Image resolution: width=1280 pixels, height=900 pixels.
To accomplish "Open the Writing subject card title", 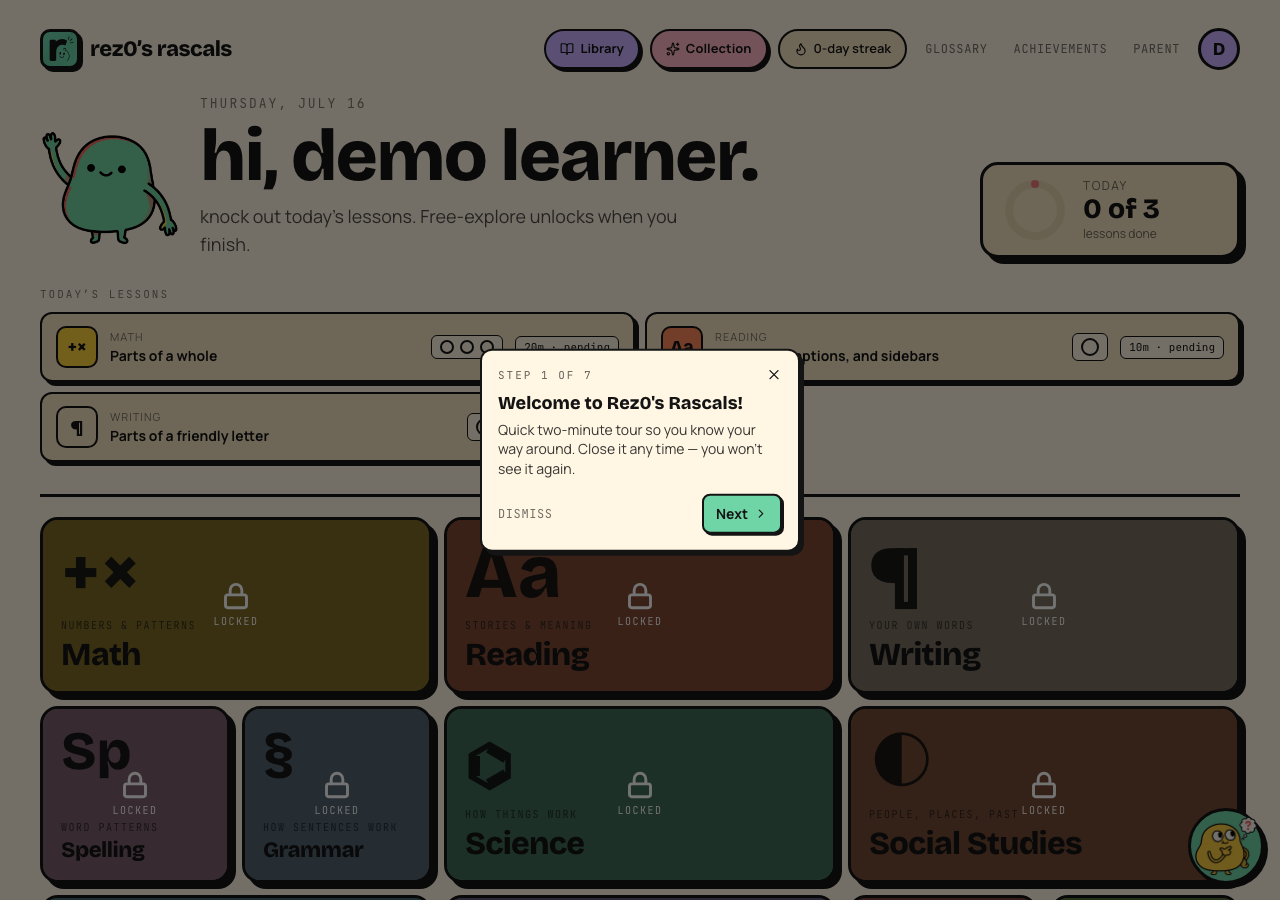I will 925,654.
